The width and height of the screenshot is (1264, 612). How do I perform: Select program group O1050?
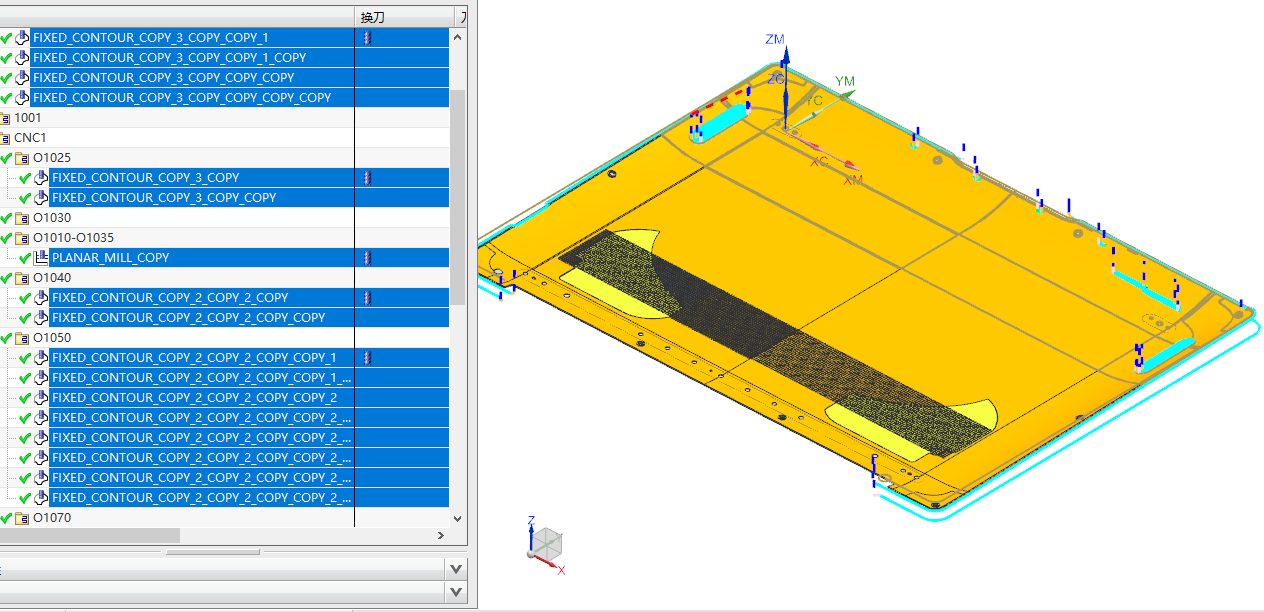[52, 338]
